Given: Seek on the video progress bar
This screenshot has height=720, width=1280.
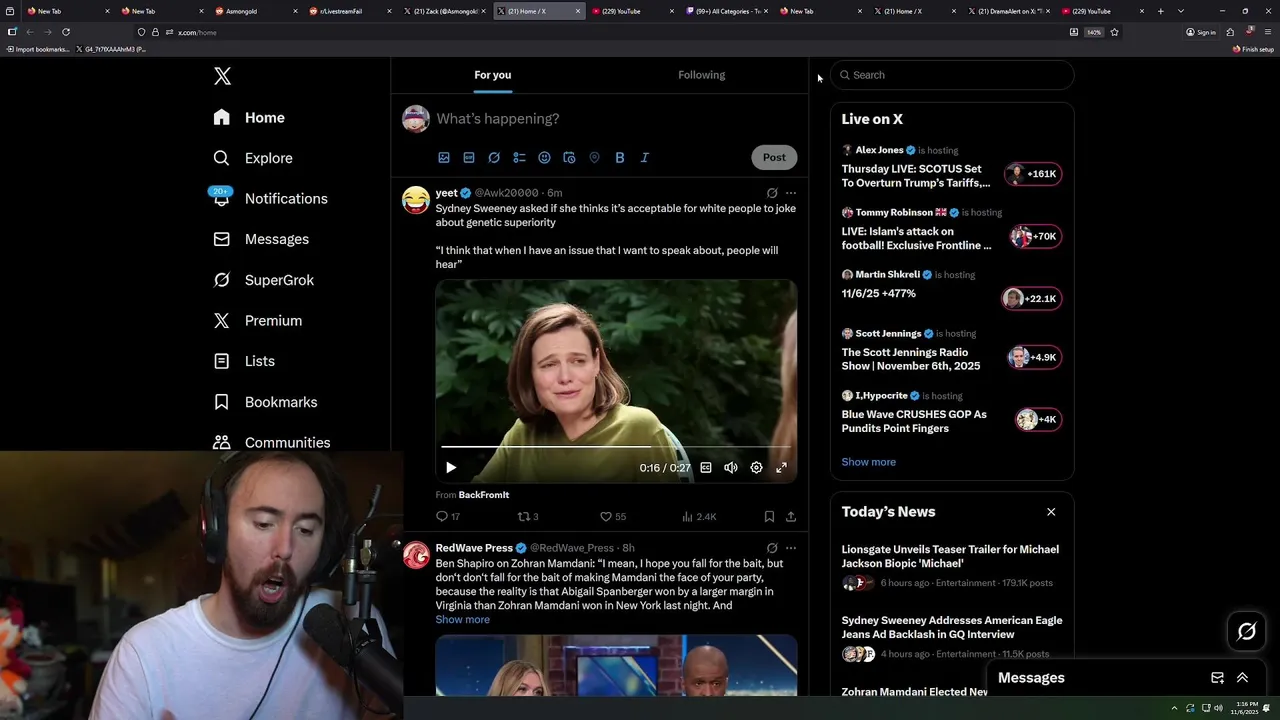Looking at the screenshot, I should point(616,447).
